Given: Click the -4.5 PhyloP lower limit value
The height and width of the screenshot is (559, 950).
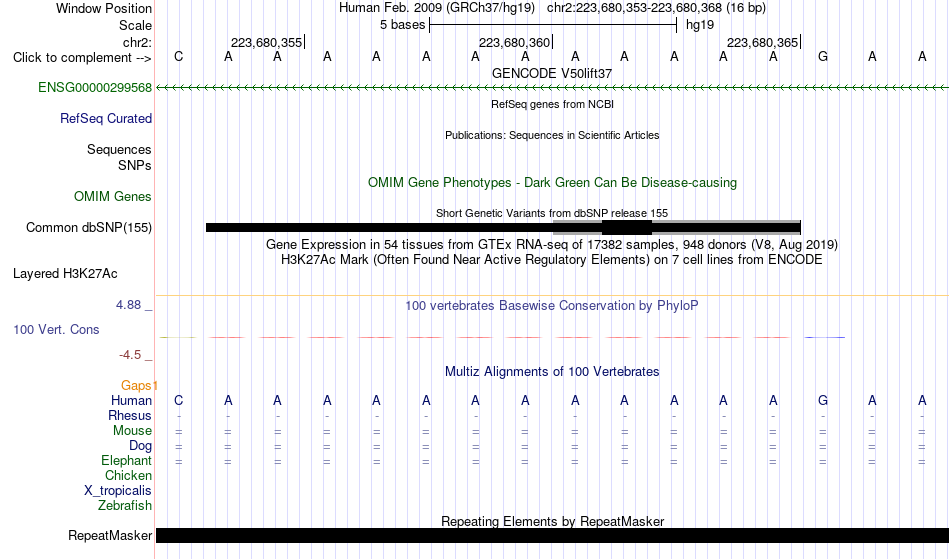Looking at the screenshot, I should [130, 355].
